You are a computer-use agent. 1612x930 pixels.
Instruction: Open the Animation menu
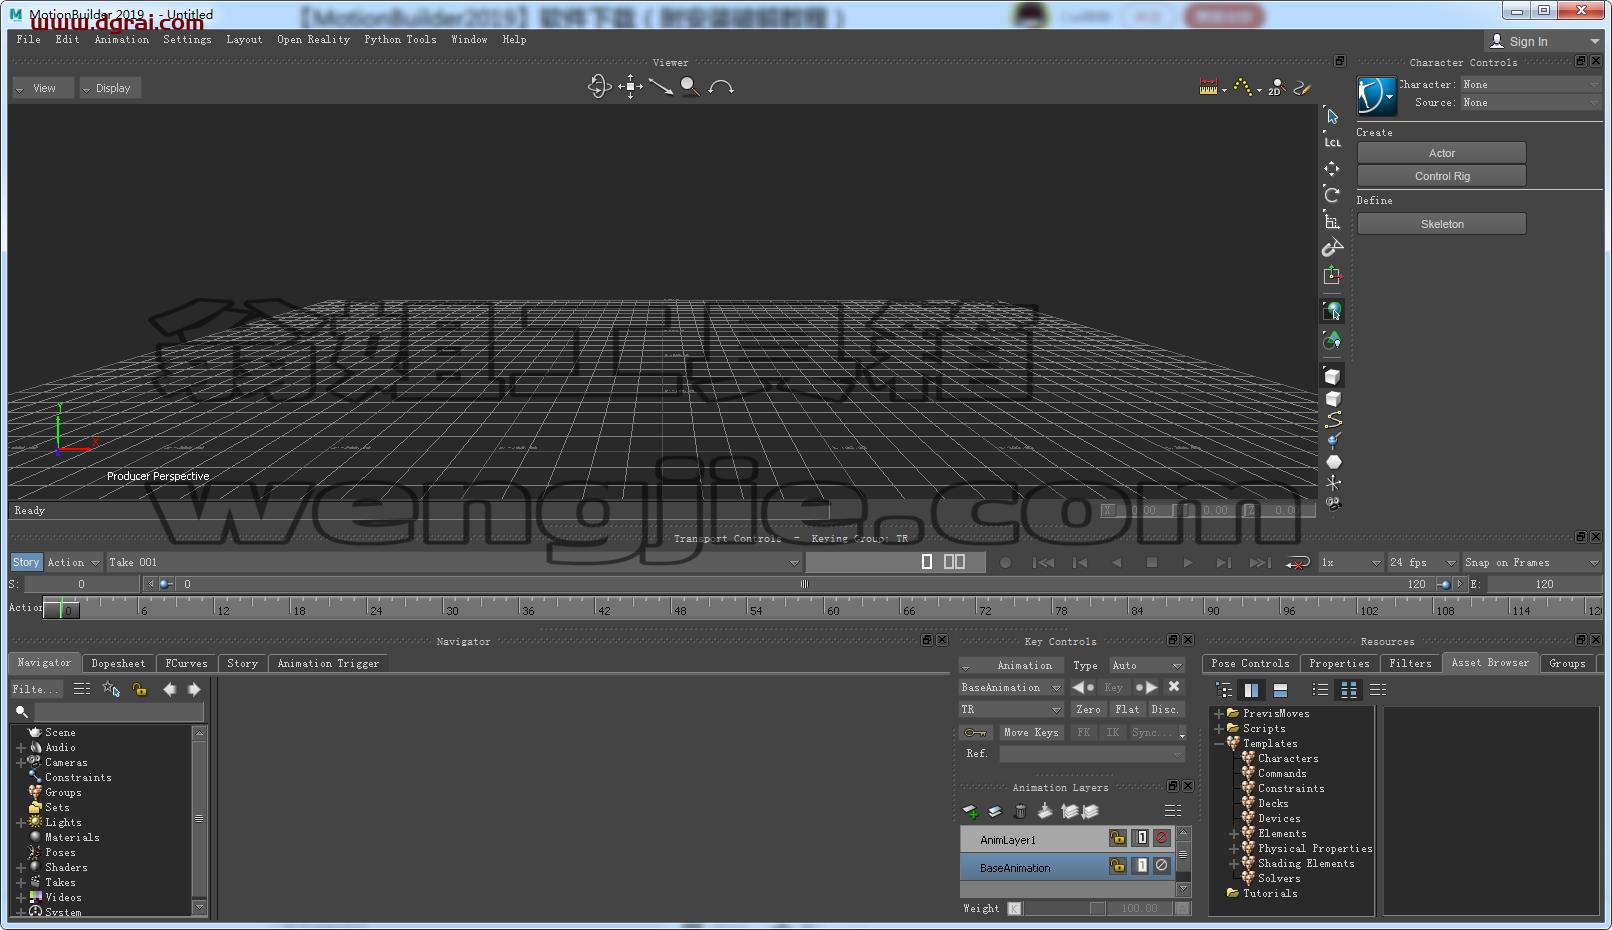(x=121, y=40)
